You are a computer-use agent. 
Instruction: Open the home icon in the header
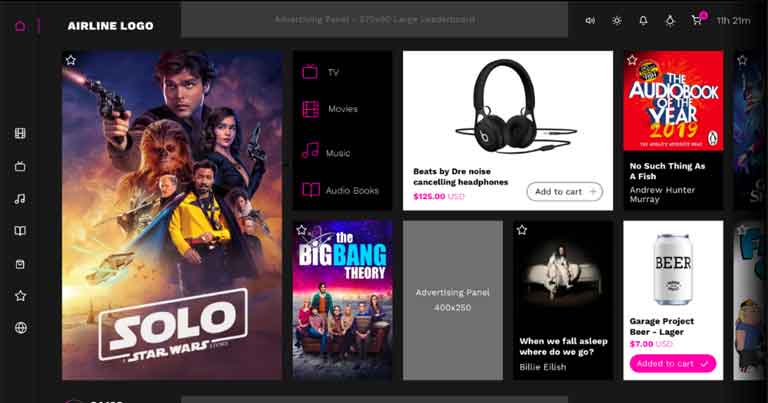(x=20, y=25)
